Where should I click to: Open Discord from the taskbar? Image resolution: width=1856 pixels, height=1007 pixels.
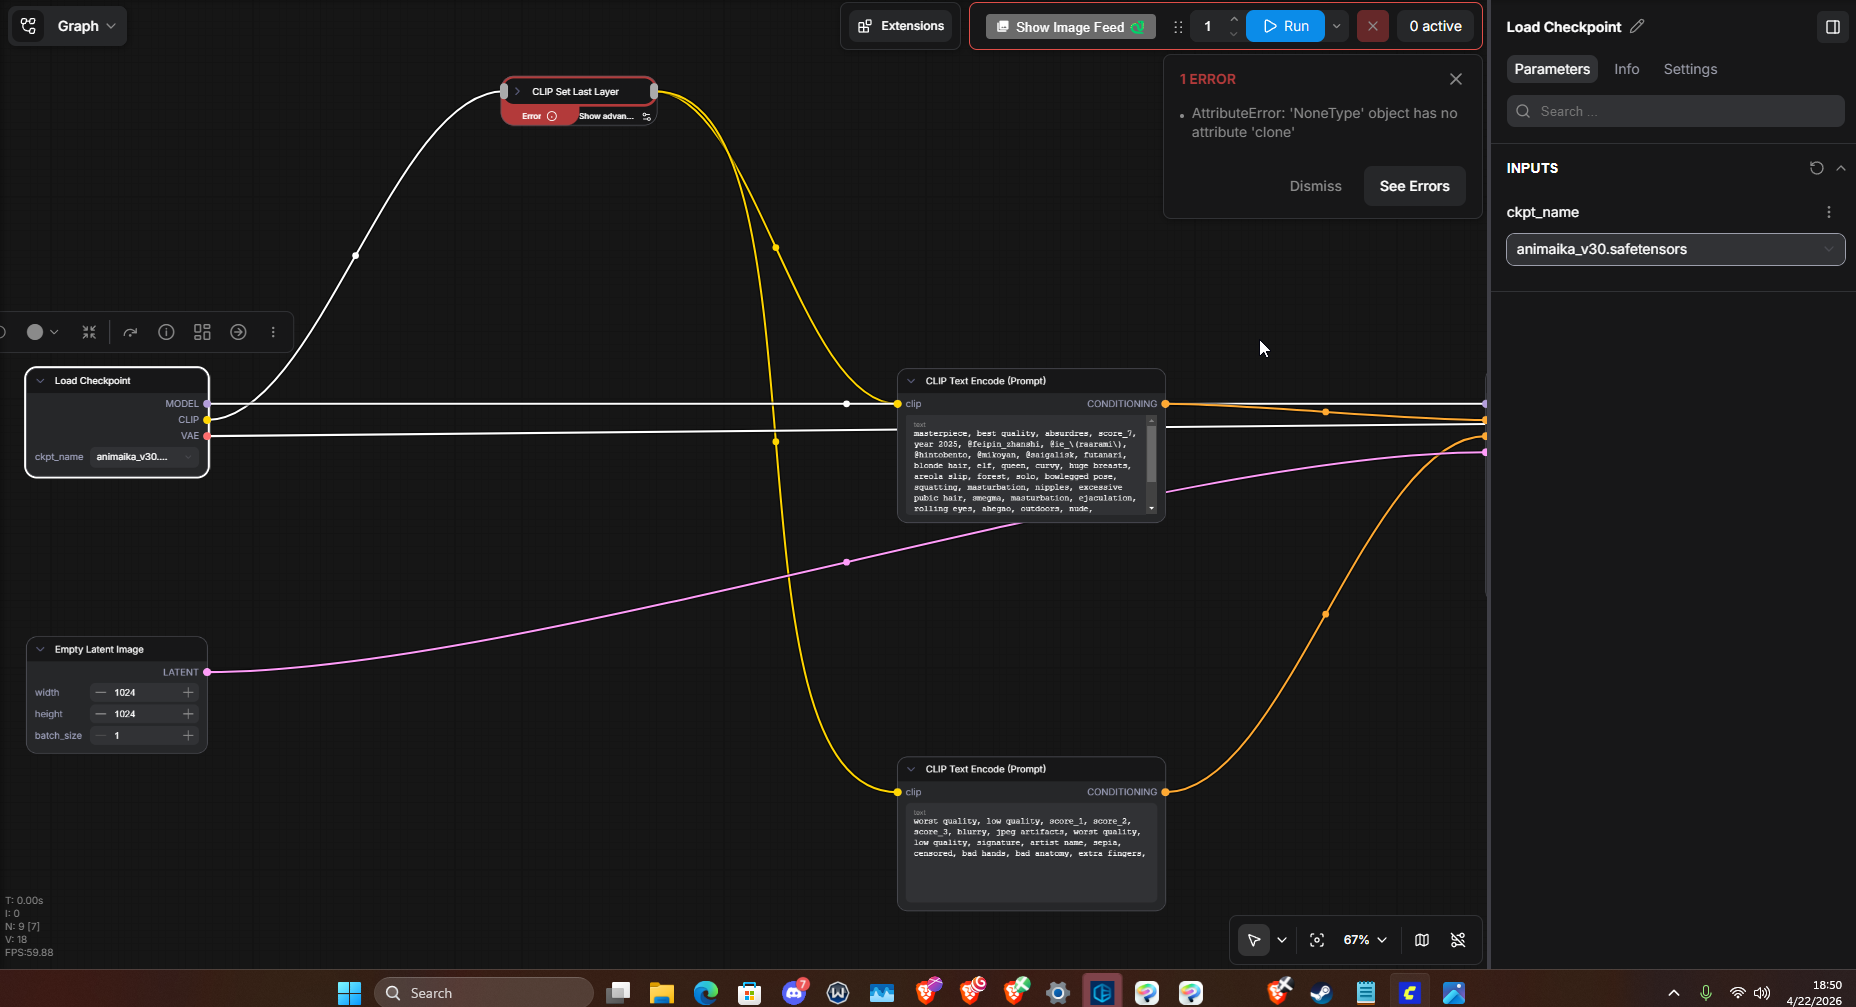795,993
